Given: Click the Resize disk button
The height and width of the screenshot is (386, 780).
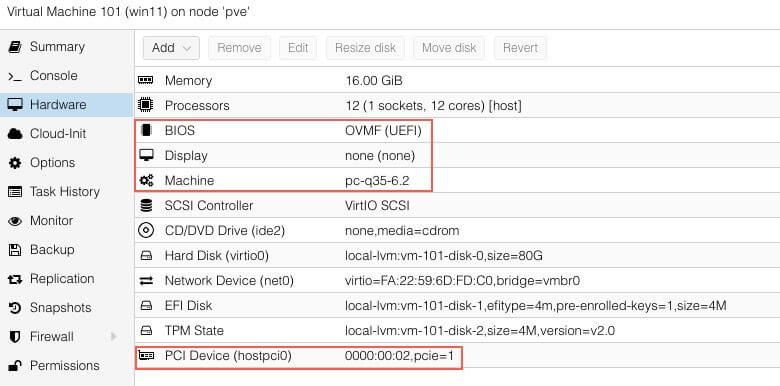Looking at the screenshot, I should 365,48.
